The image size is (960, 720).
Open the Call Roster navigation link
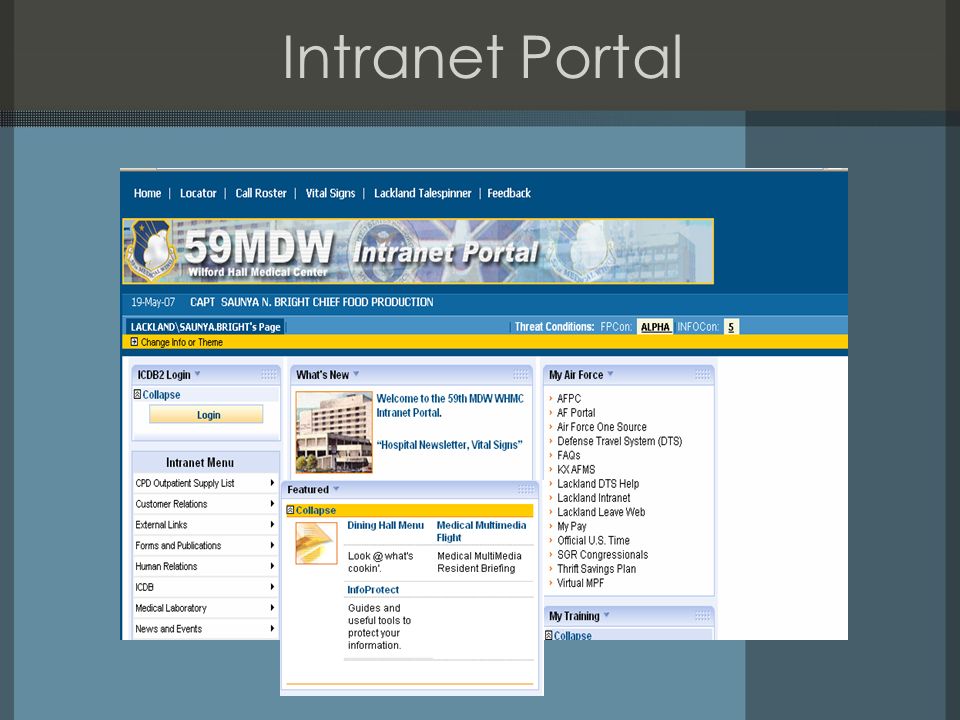click(x=261, y=193)
